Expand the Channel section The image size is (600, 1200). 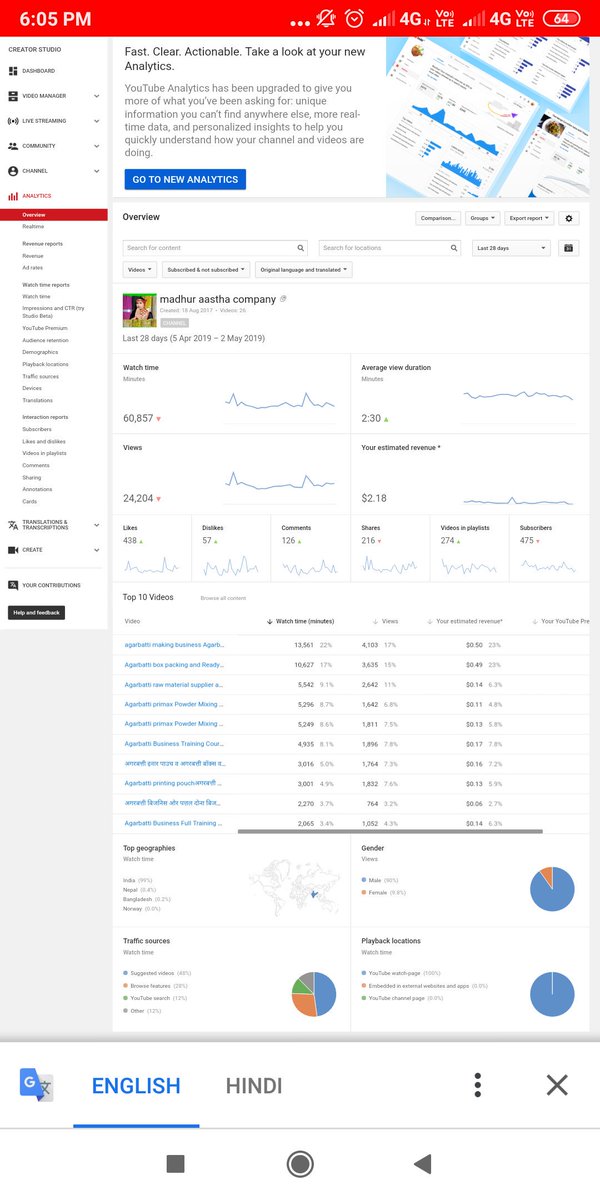[97, 171]
